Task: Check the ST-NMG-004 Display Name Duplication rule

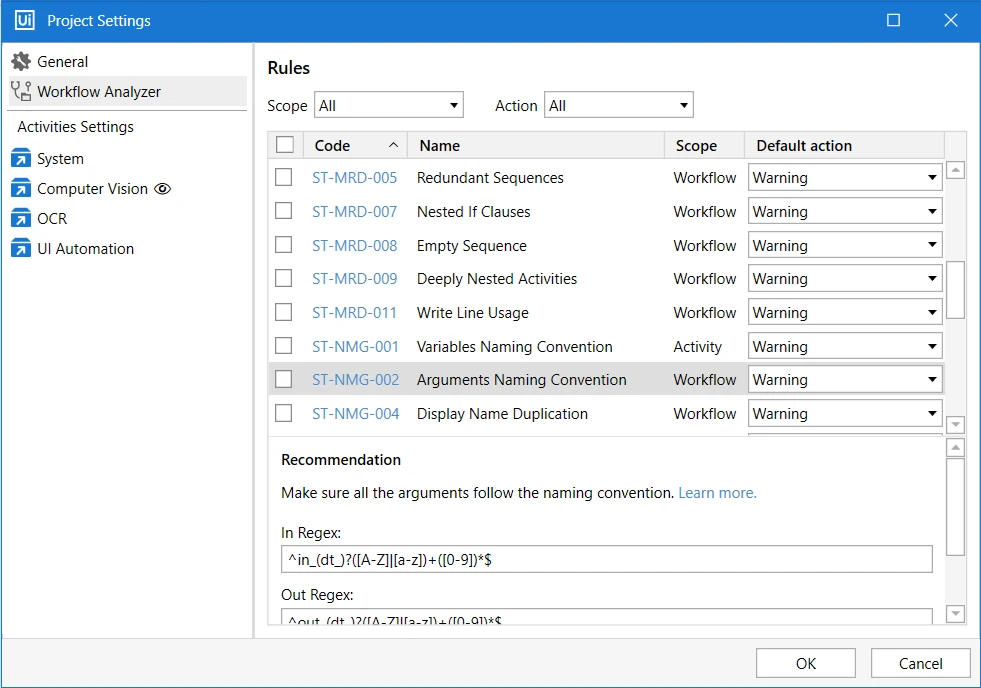Action: [x=283, y=413]
